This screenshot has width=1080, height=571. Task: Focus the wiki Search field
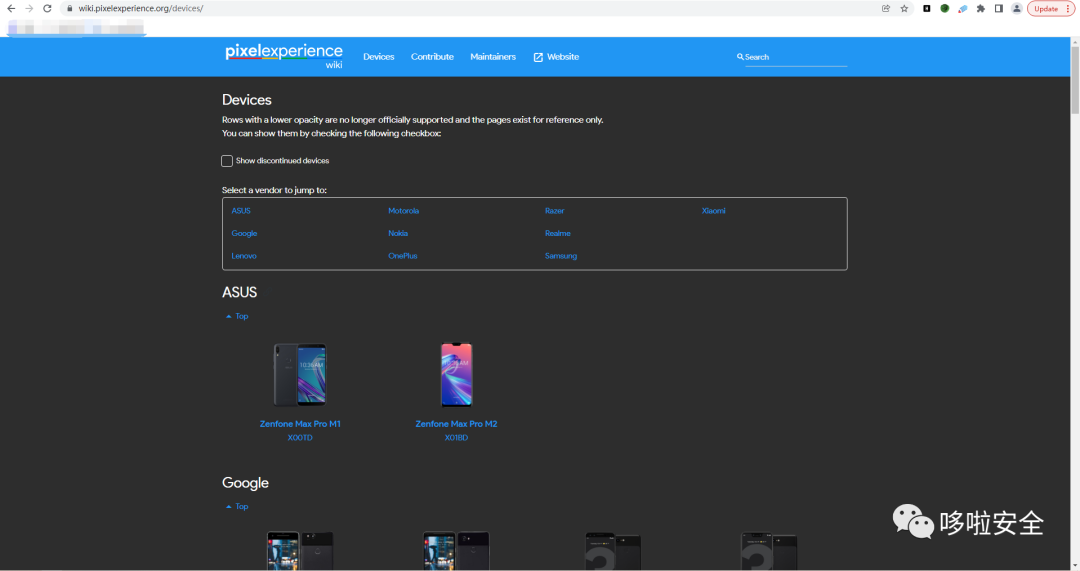pos(796,57)
